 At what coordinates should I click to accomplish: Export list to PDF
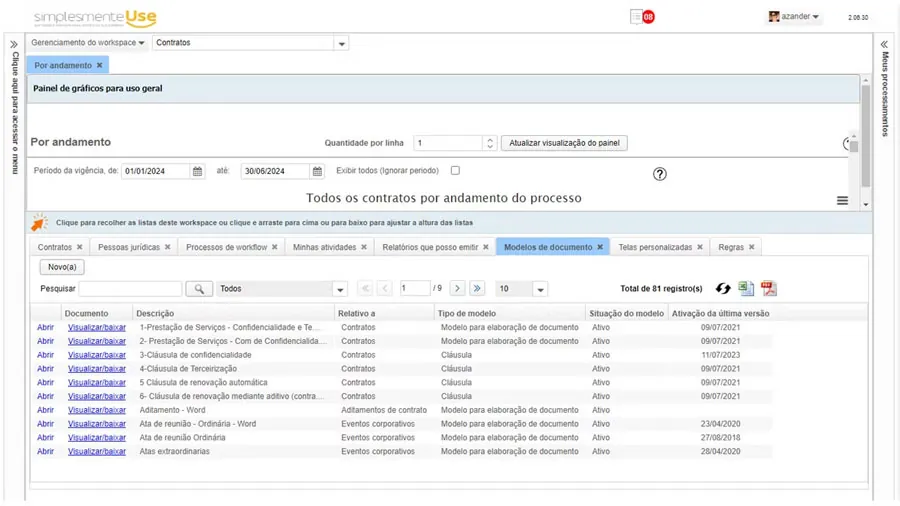(x=769, y=289)
